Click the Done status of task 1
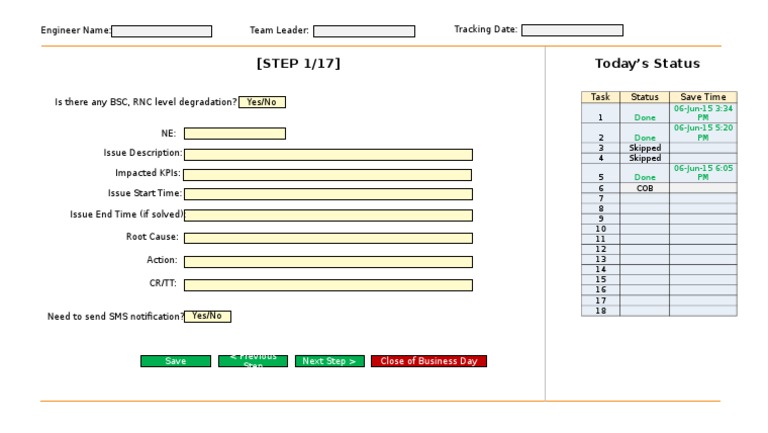The height and width of the screenshot is (433, 768). pos(645,118)
